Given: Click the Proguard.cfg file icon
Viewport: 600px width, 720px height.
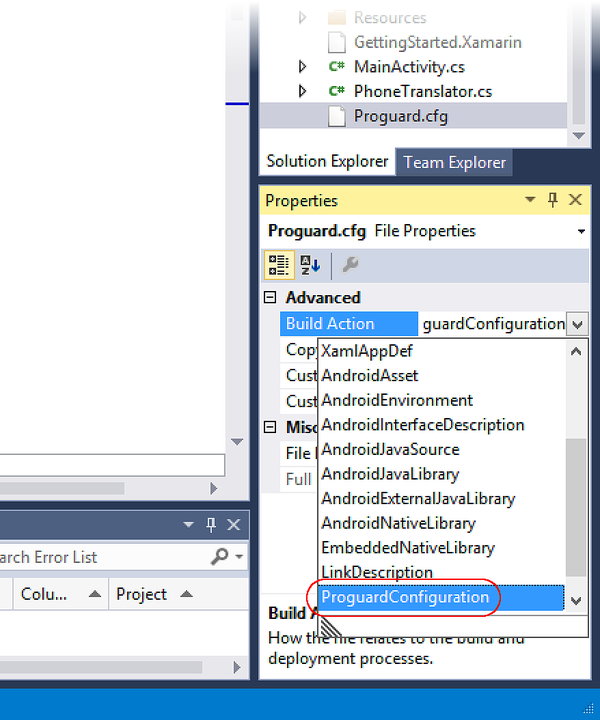Looking at the screenshot, I should point(336,116).
